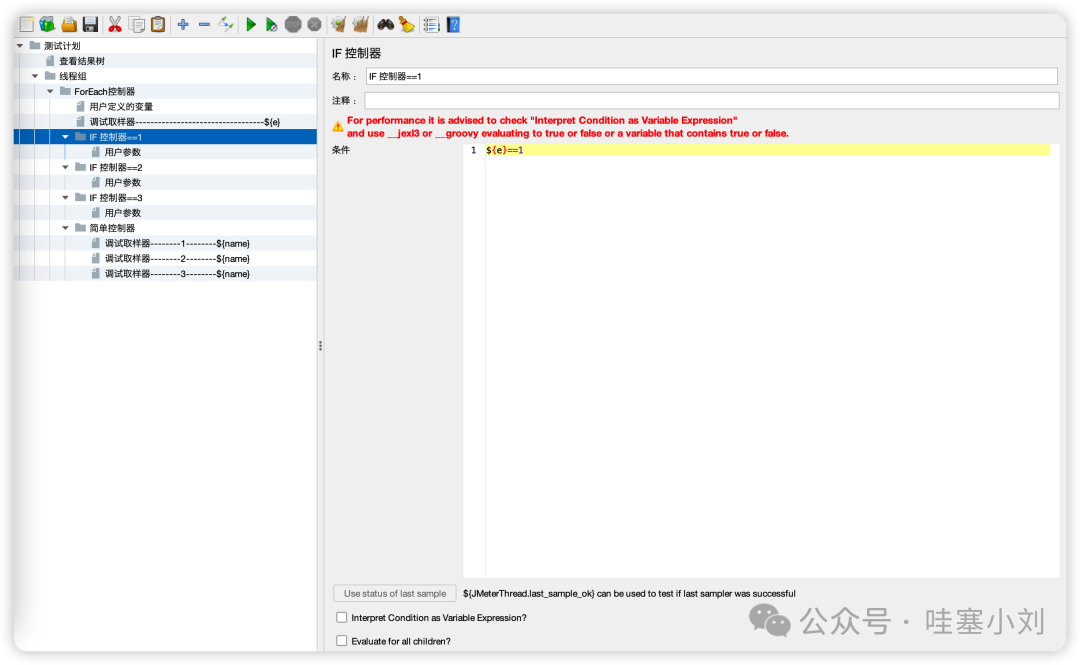Screen dimensions: 1080x665
Task: Click the New test plan icon
Action: pyautogui.click(x=26, y=25)
